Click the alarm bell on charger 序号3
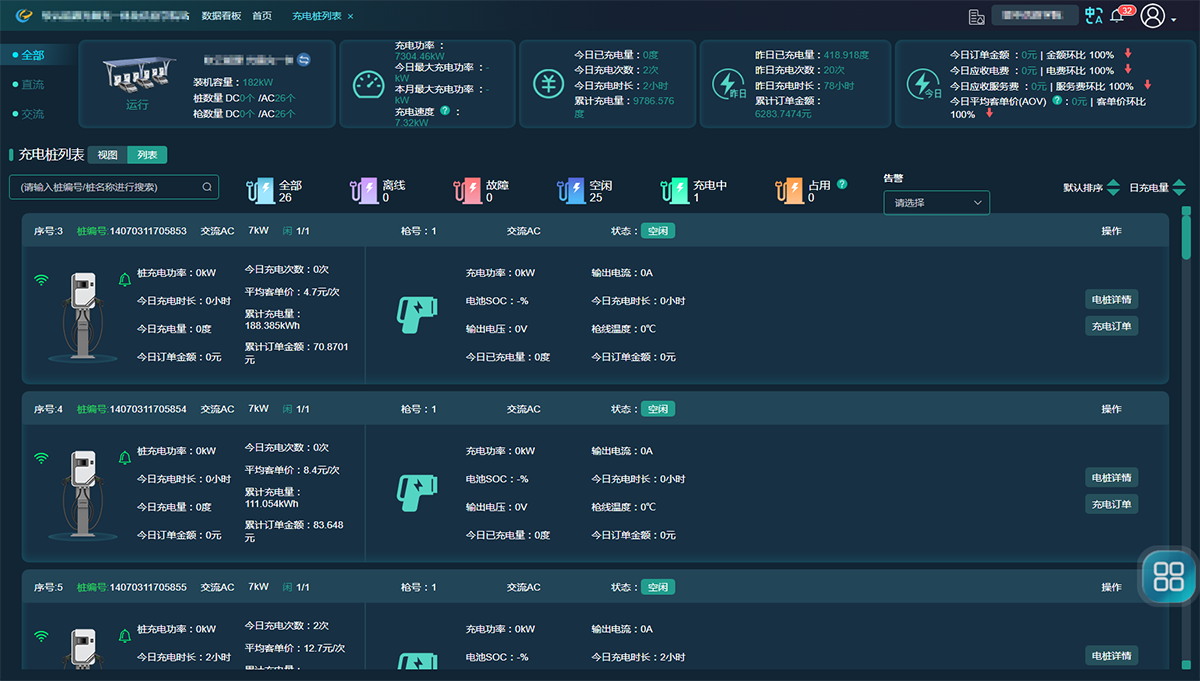 125,280
